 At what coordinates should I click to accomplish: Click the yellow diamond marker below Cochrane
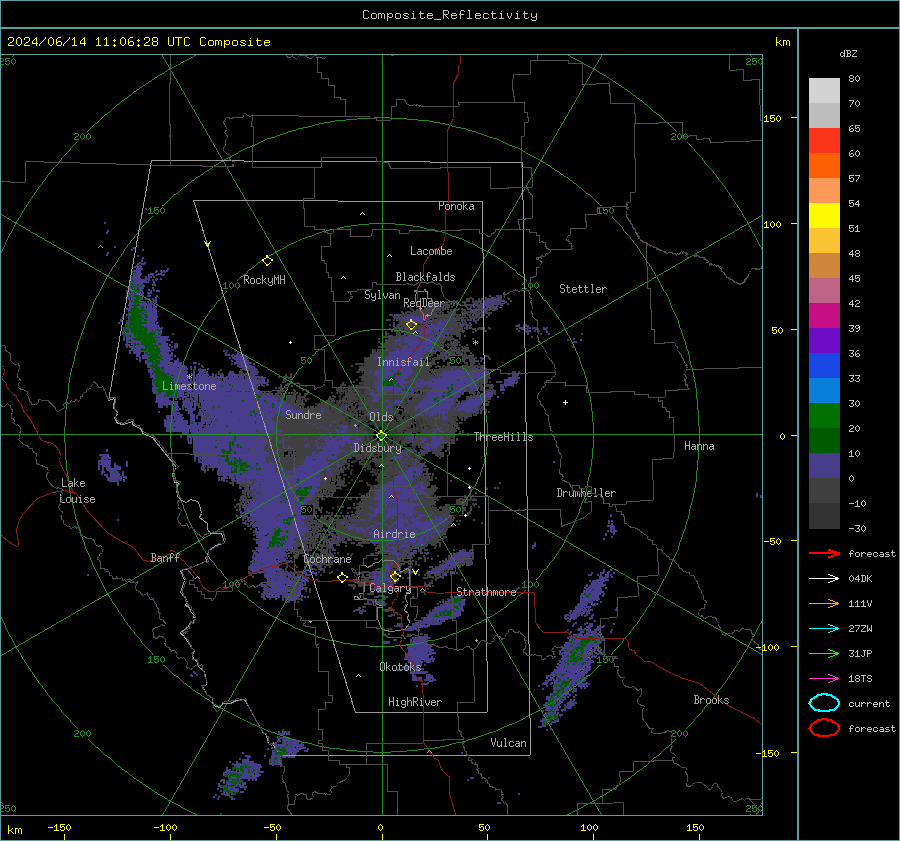coord(343,578)
